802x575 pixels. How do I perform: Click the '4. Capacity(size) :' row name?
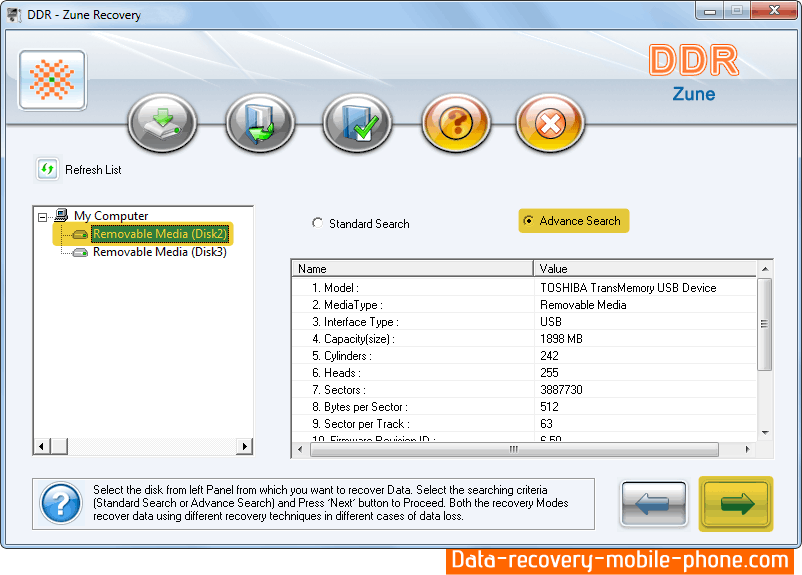[x=353, y=339]
